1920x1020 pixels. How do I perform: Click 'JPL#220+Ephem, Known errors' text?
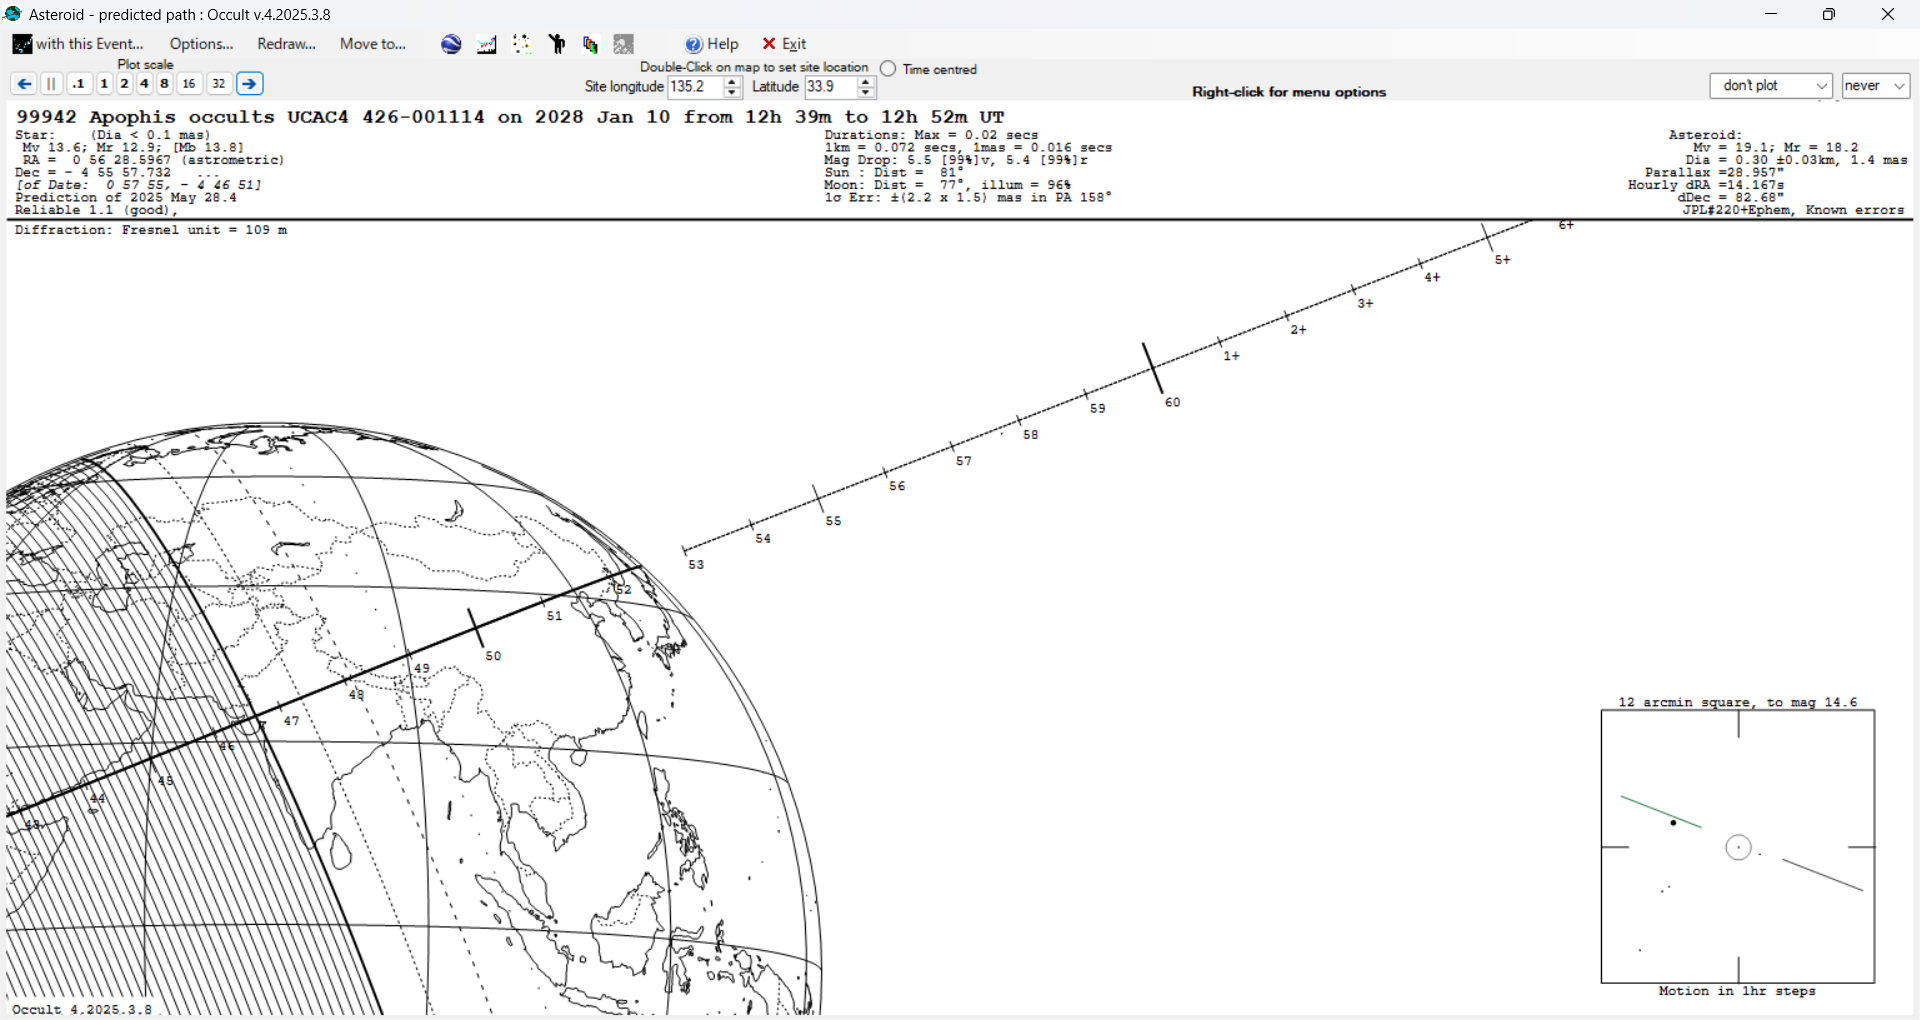1793,210
